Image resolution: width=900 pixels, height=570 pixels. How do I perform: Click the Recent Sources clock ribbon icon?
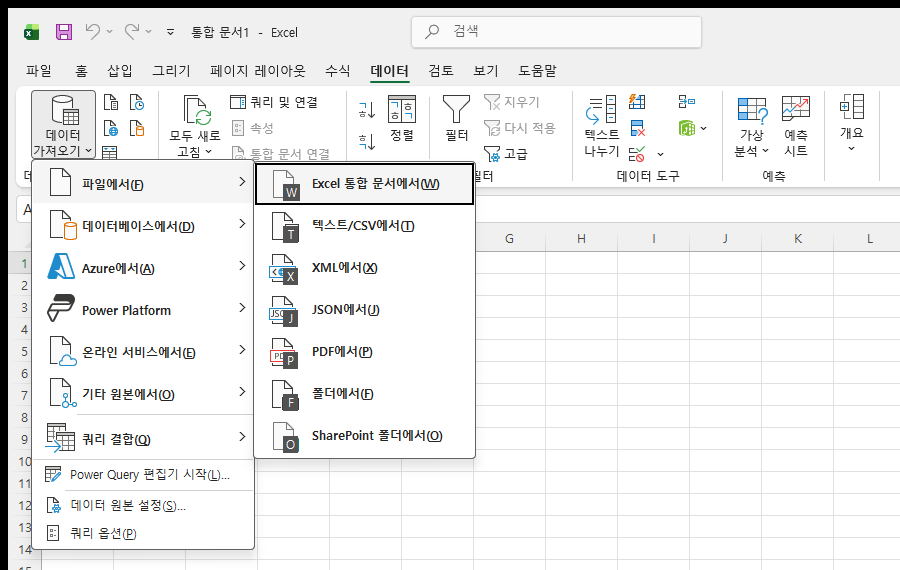[x=137, y=102]
